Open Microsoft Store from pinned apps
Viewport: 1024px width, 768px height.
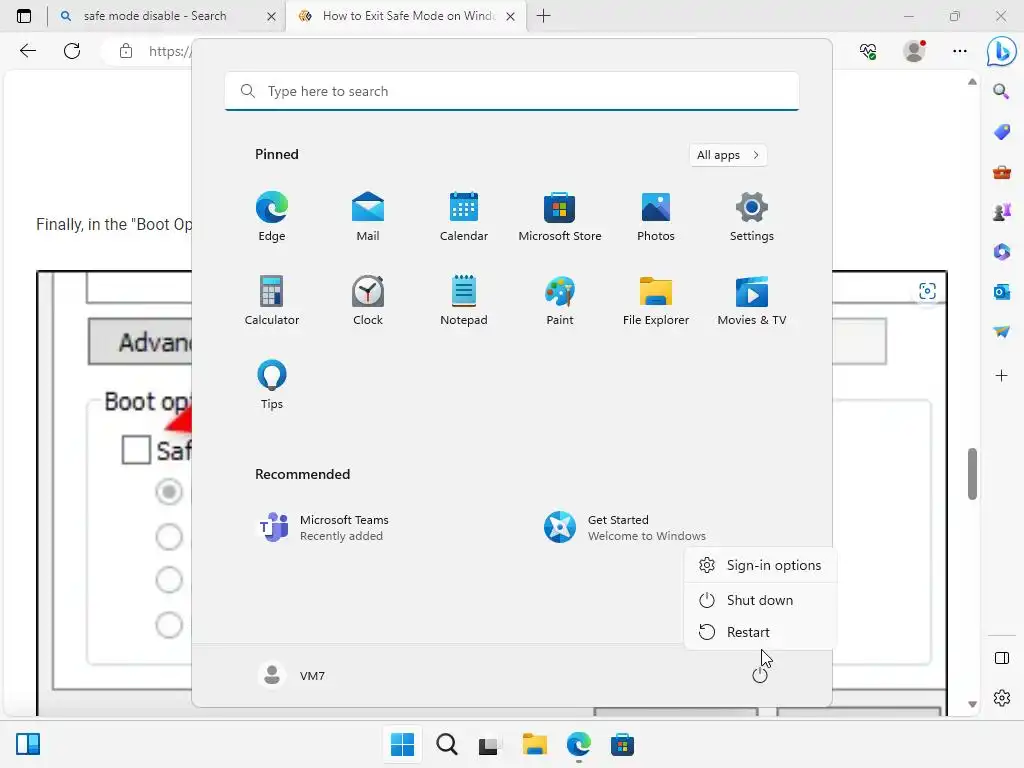[560, 216]
